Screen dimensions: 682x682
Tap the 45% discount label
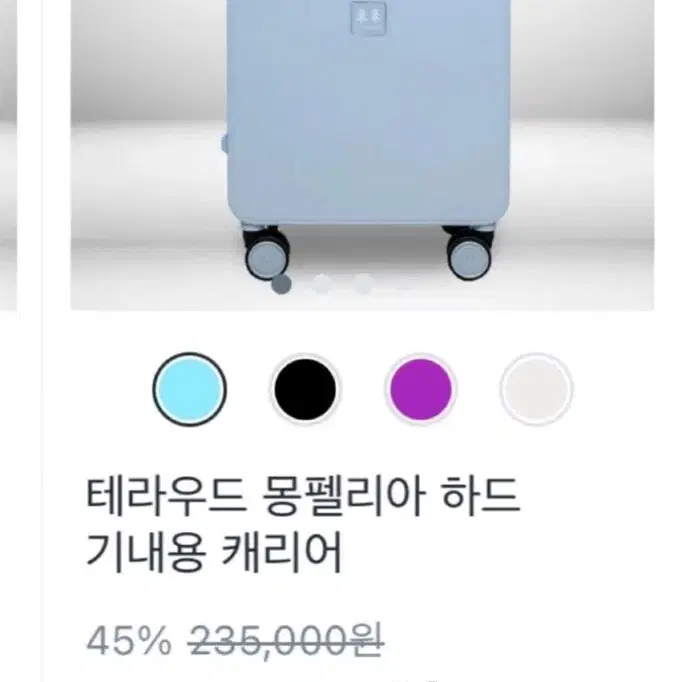[x=129, y=641]
